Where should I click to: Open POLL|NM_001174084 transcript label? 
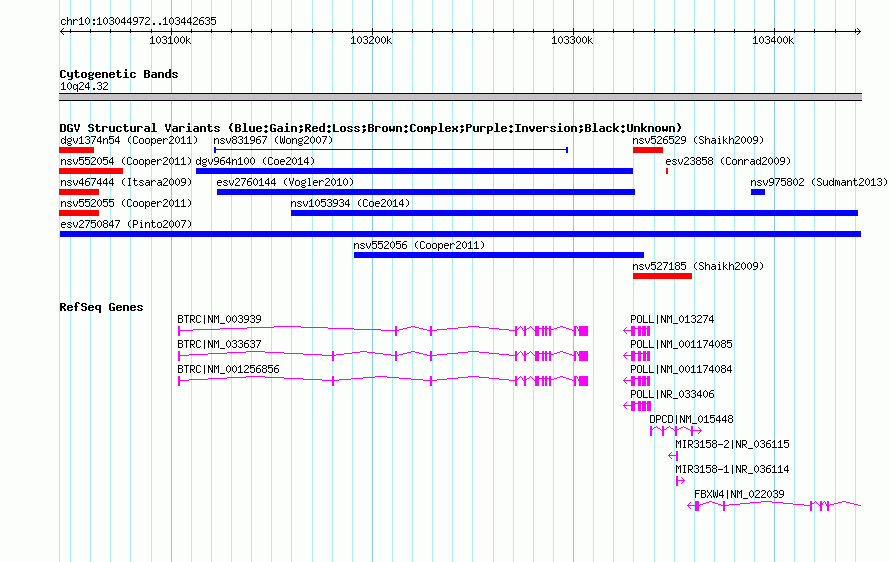(x=681, y=369)
